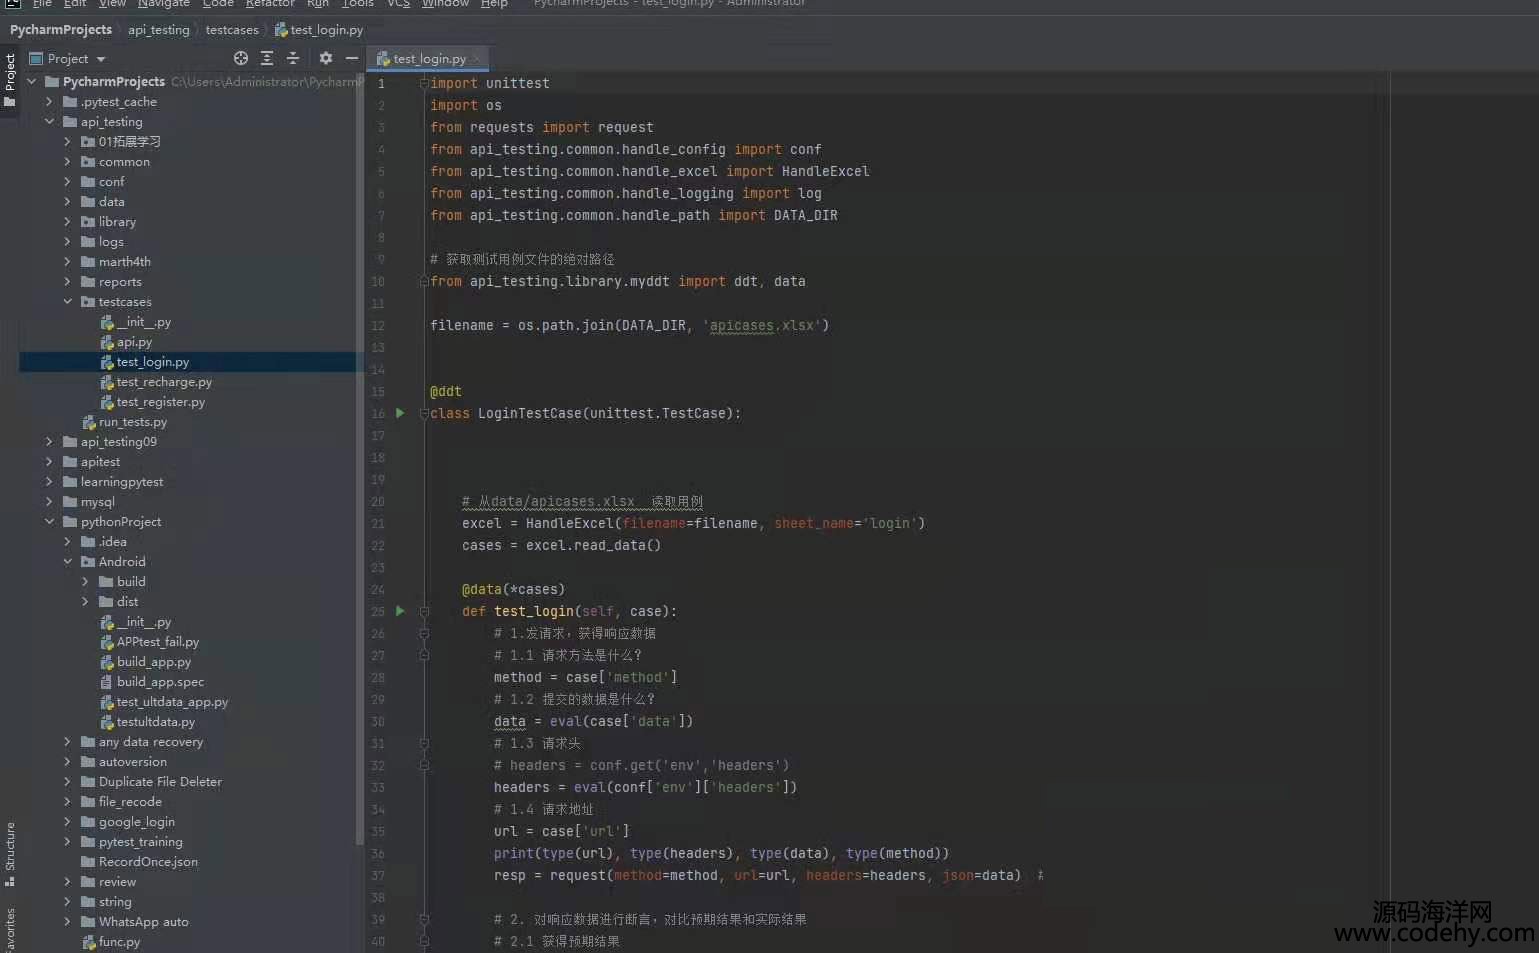Open the Tools menu

click(357, 4)
